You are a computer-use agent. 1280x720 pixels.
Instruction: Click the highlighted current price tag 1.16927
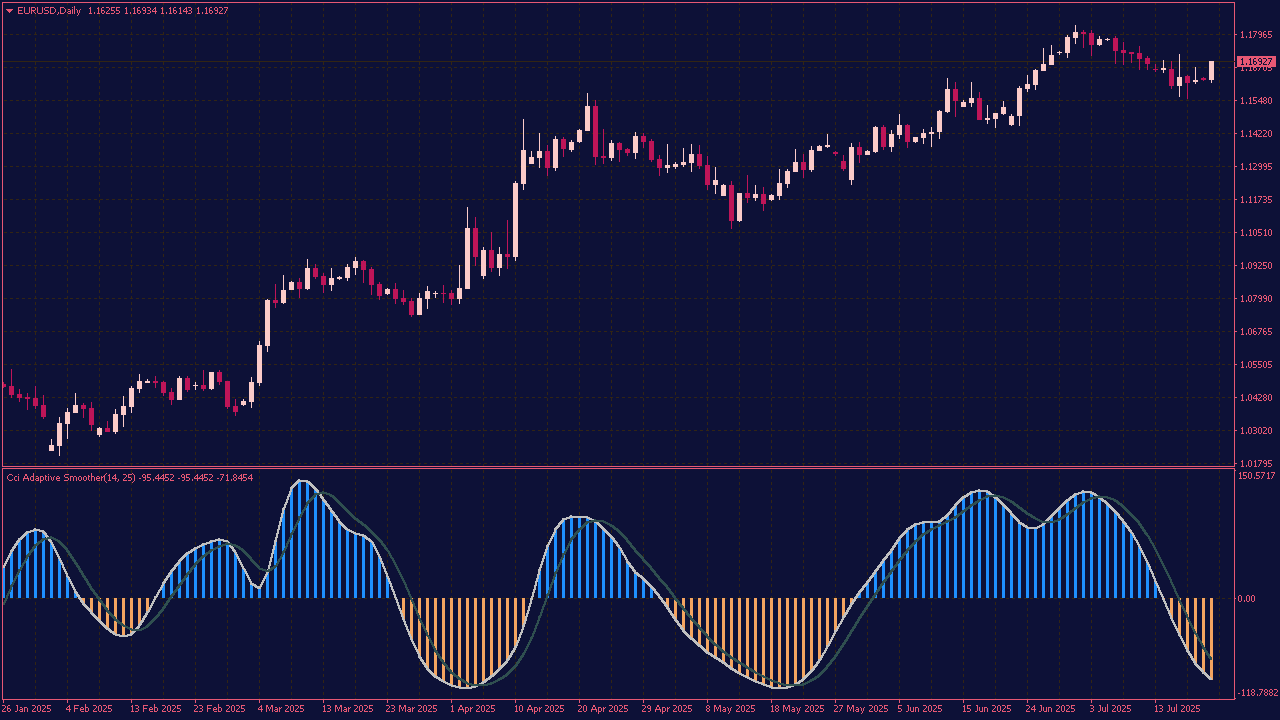tap(1256, 62)
